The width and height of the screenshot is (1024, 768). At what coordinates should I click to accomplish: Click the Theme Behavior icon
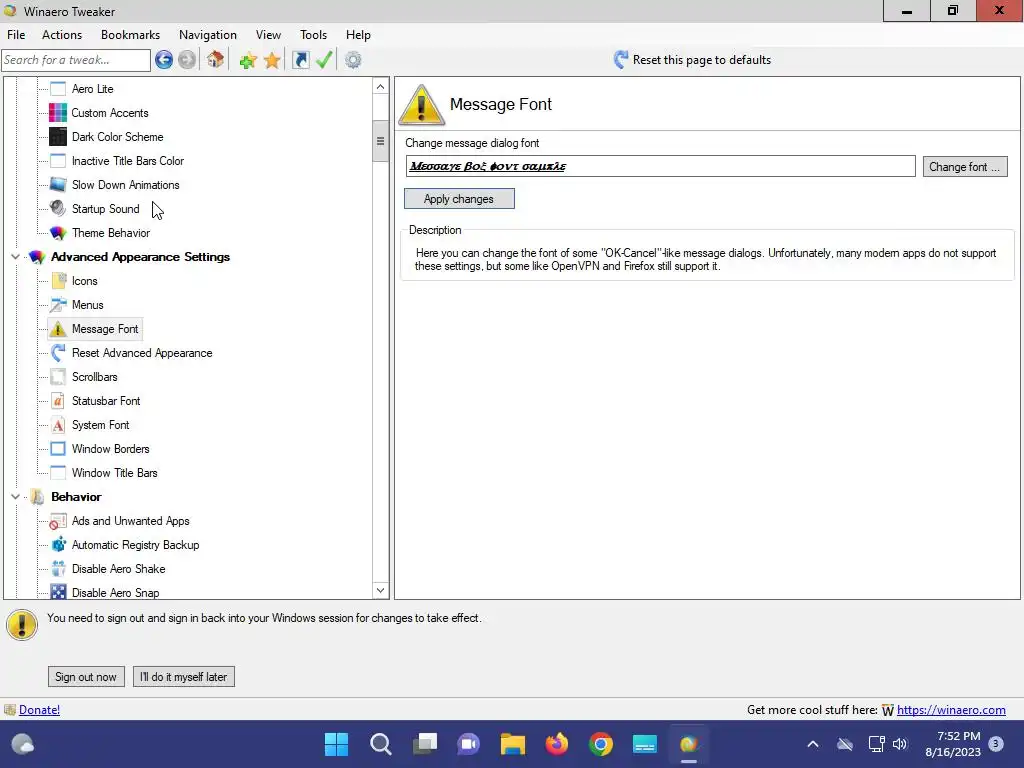tap(58, 233)
